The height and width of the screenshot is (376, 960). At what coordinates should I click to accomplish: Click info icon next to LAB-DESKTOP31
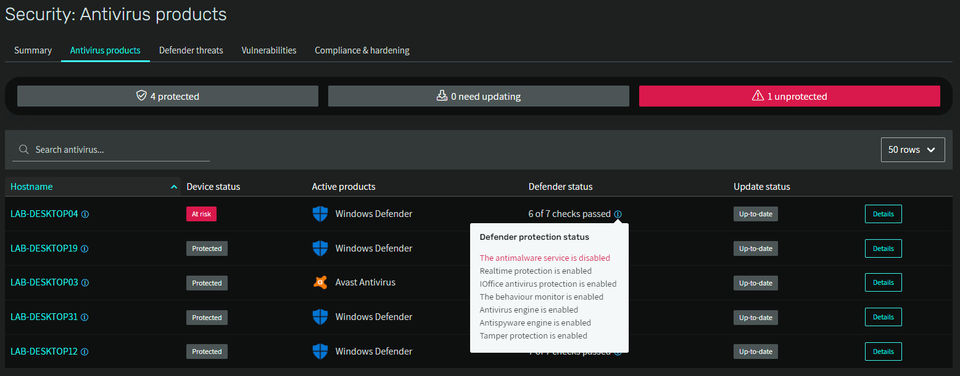(85, 317)
